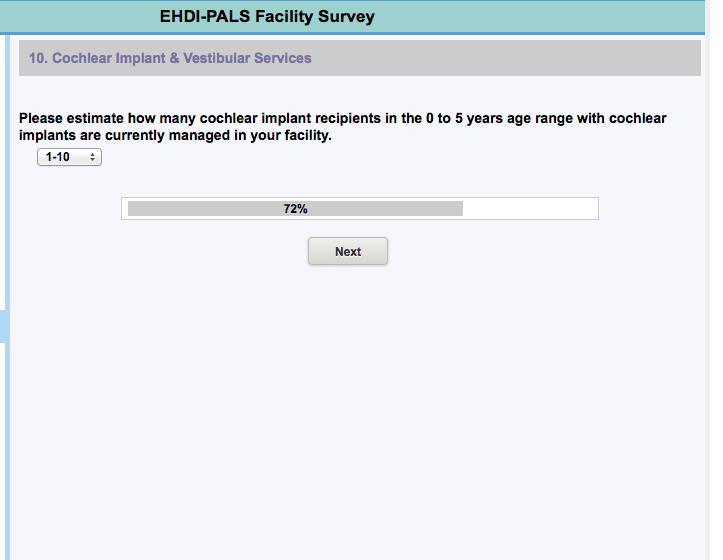
Task: Click the 72% progress label
Action: (295, 209)
